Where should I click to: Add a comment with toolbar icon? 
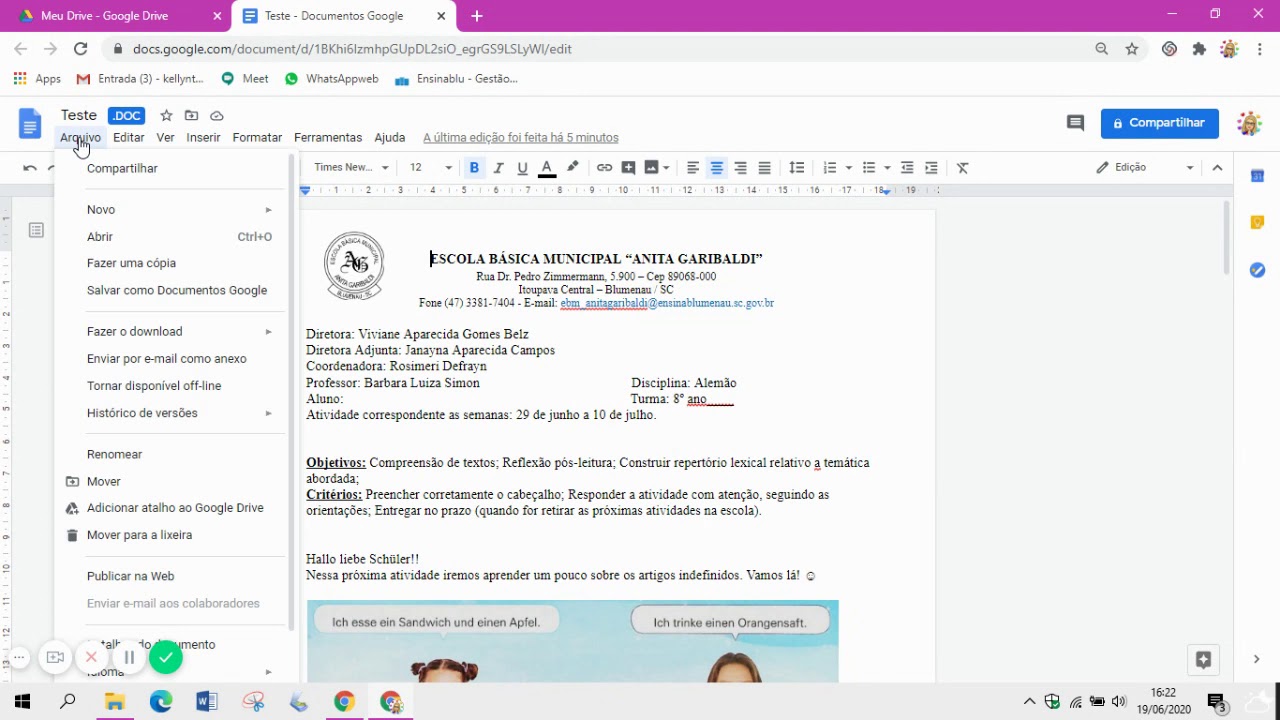[628, 168]
